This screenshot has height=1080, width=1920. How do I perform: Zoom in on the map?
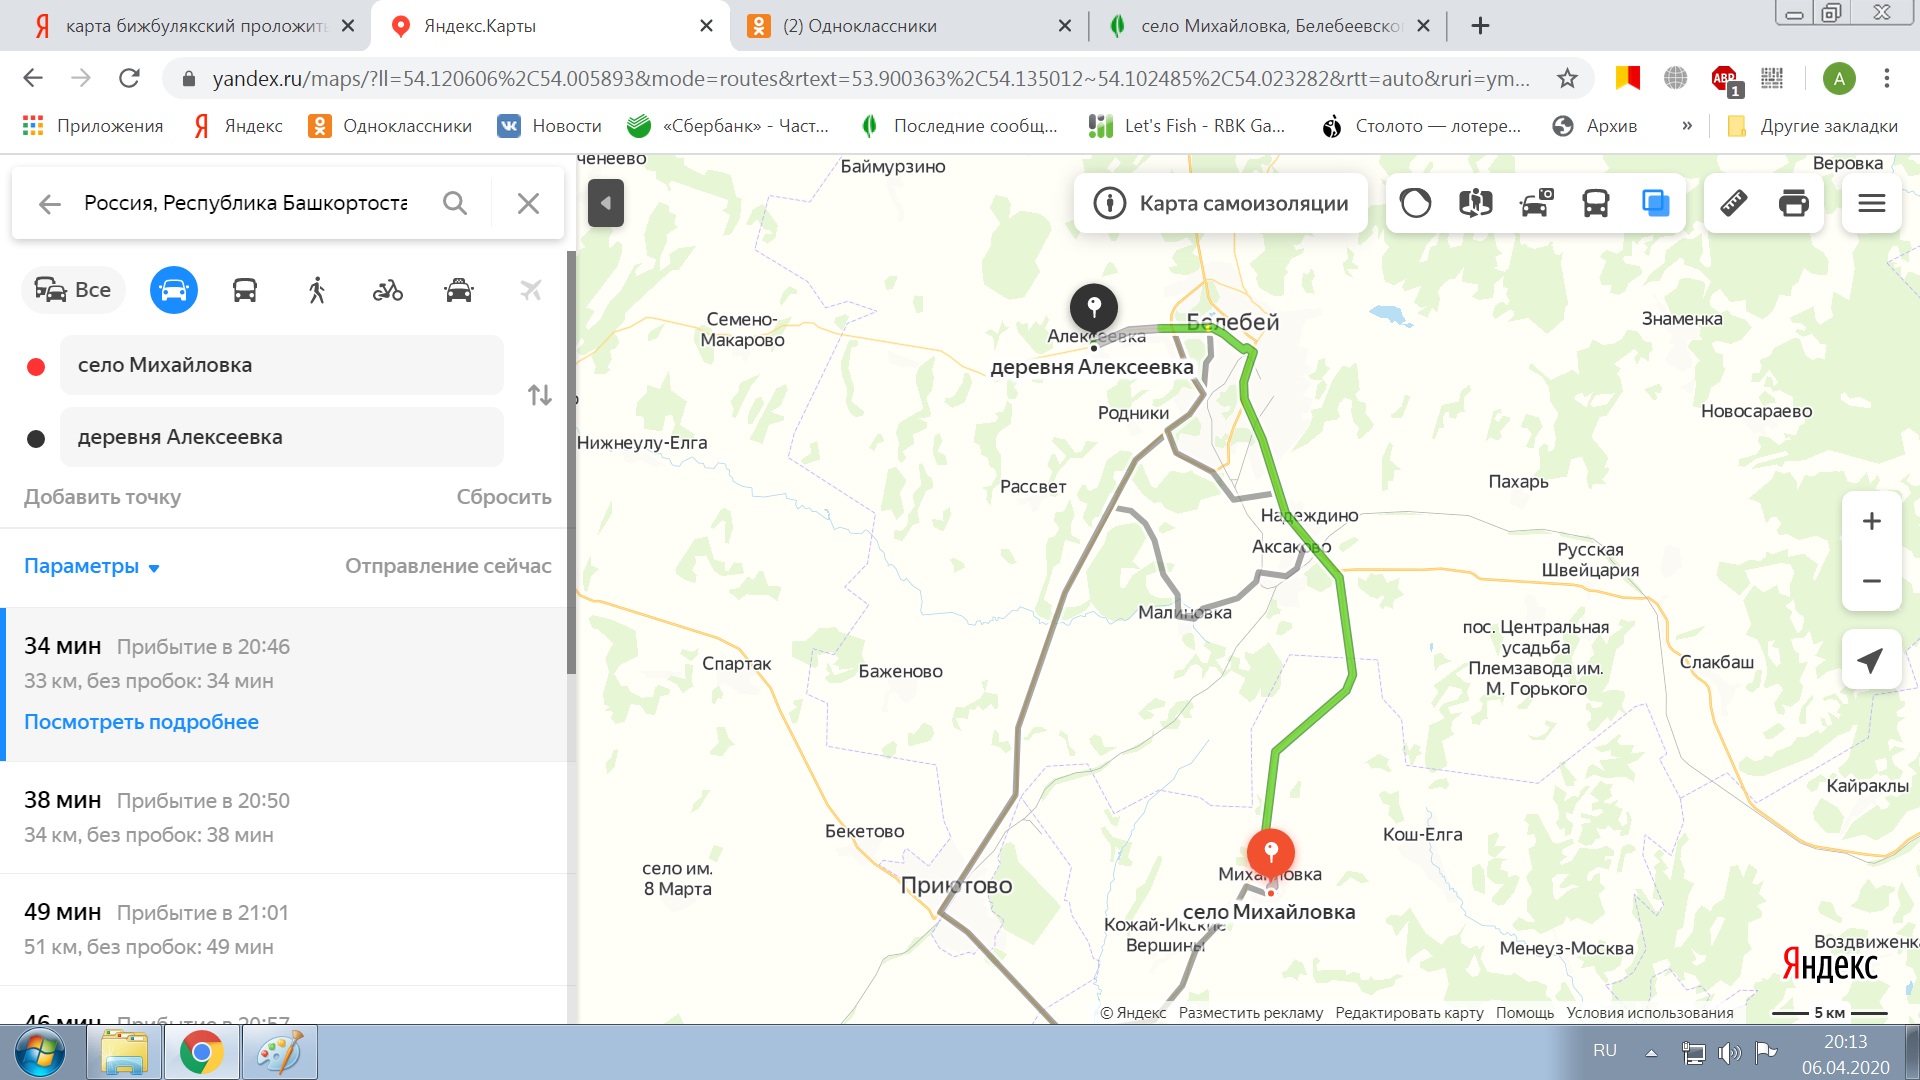coord(1872,521)
